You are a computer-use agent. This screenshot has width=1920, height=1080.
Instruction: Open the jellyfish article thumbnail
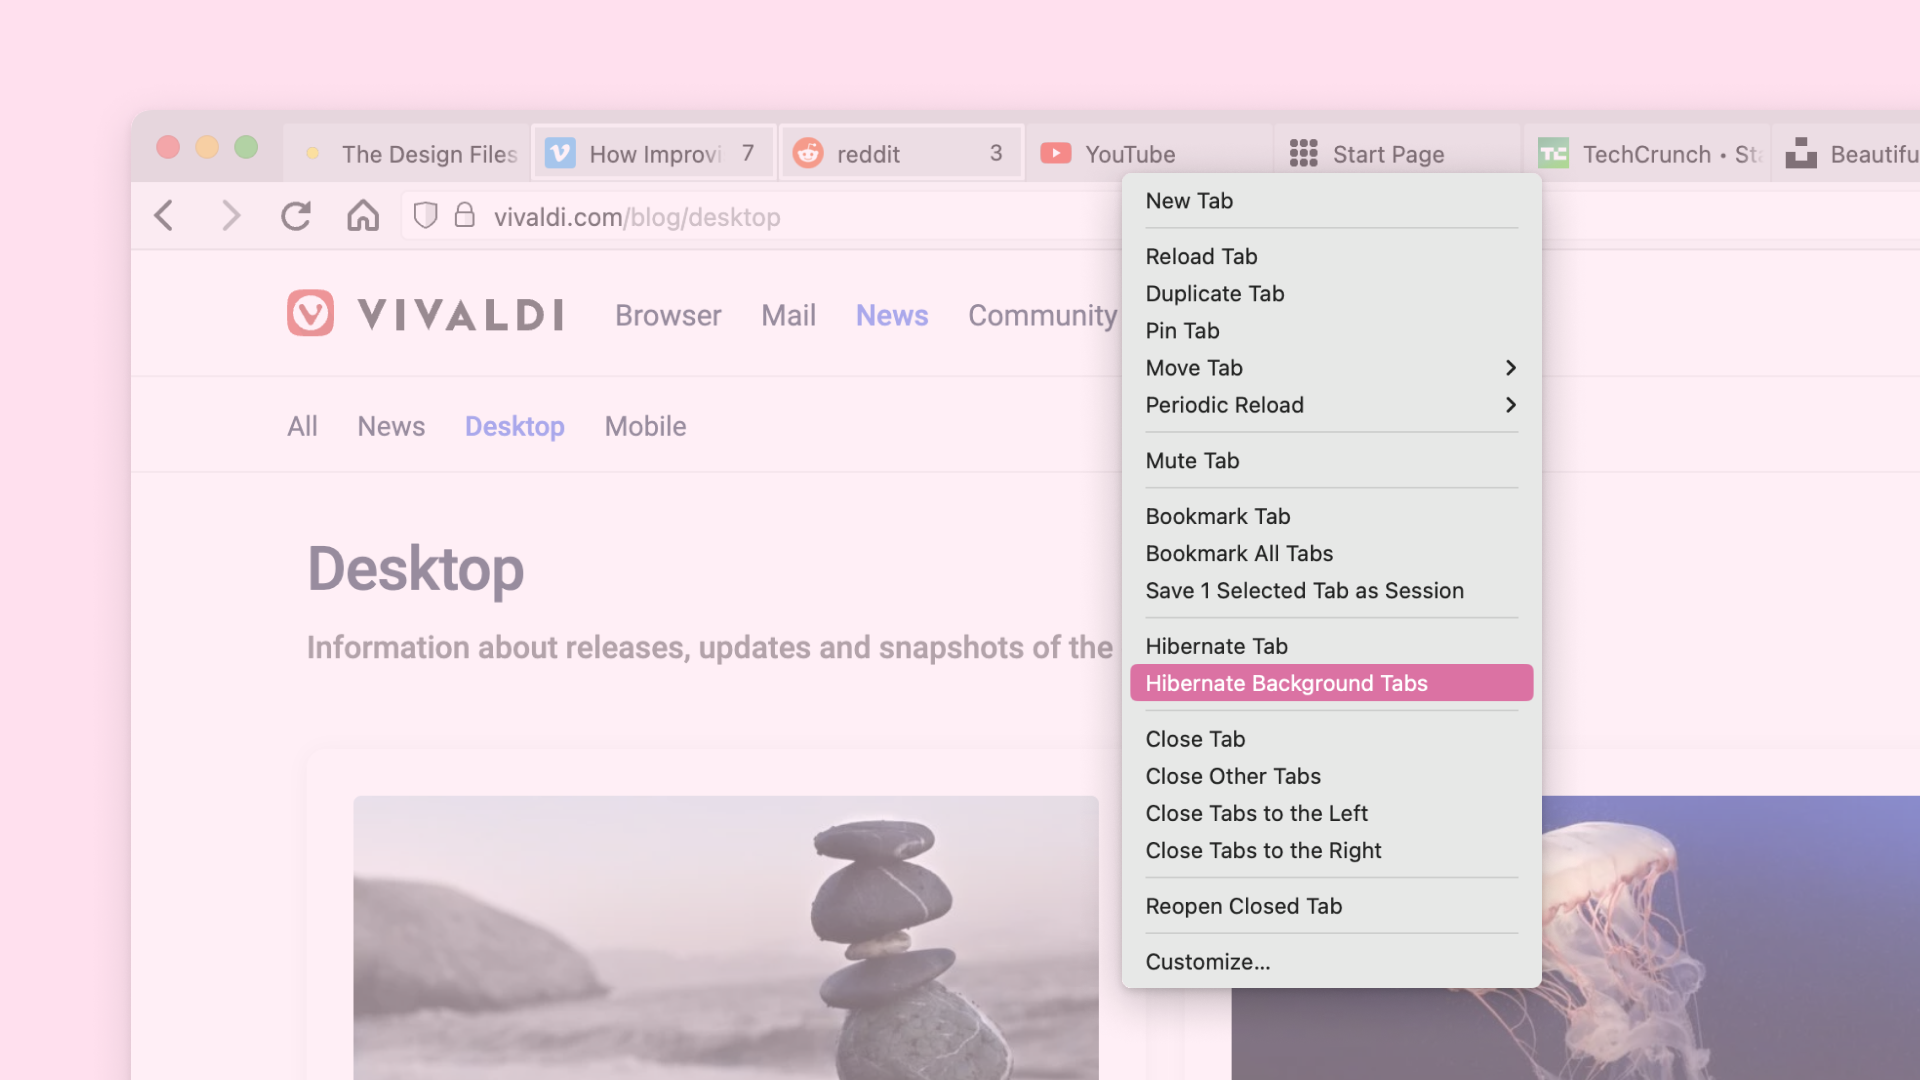pos(1730,937)
